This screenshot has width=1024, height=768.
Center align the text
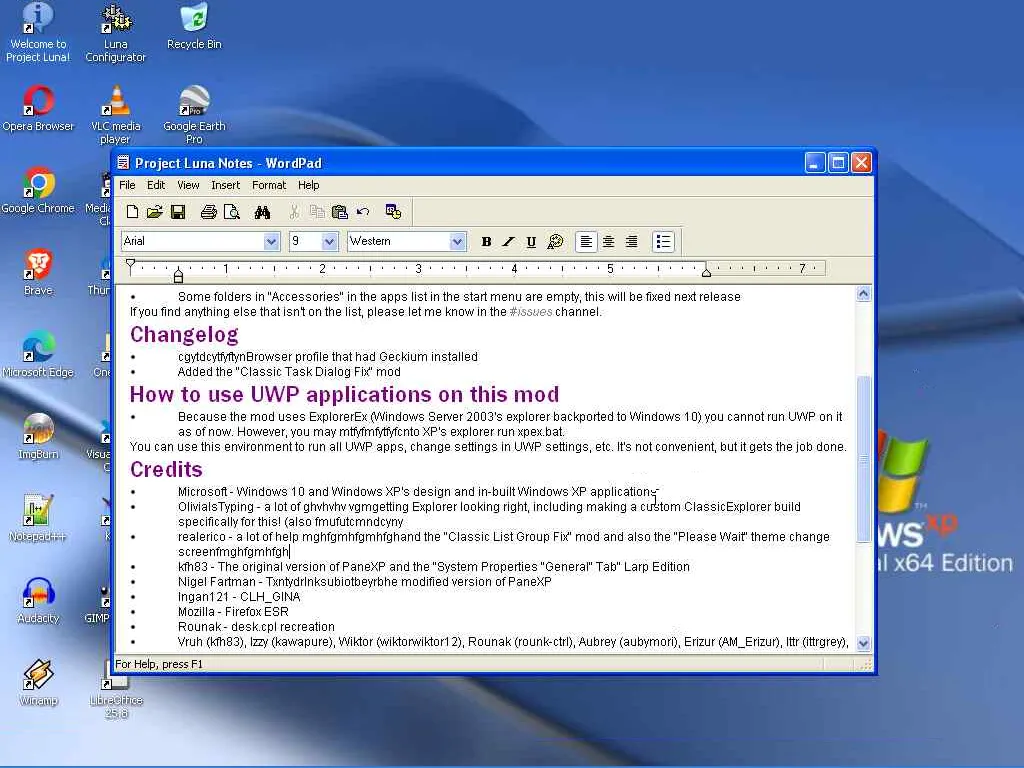point(609,242)
